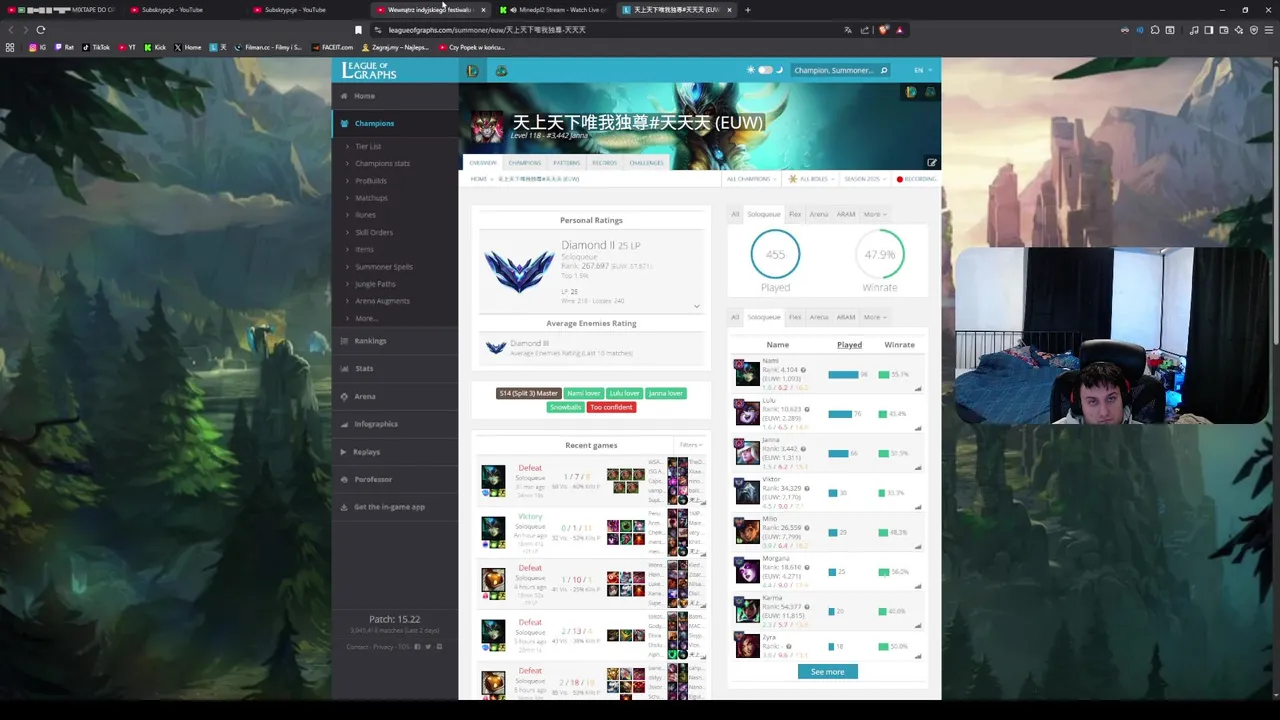The width and height of the screenshot is (1280, 720).
Task: Click the summoner profile avatar
Action: click(x=488, y=128)
